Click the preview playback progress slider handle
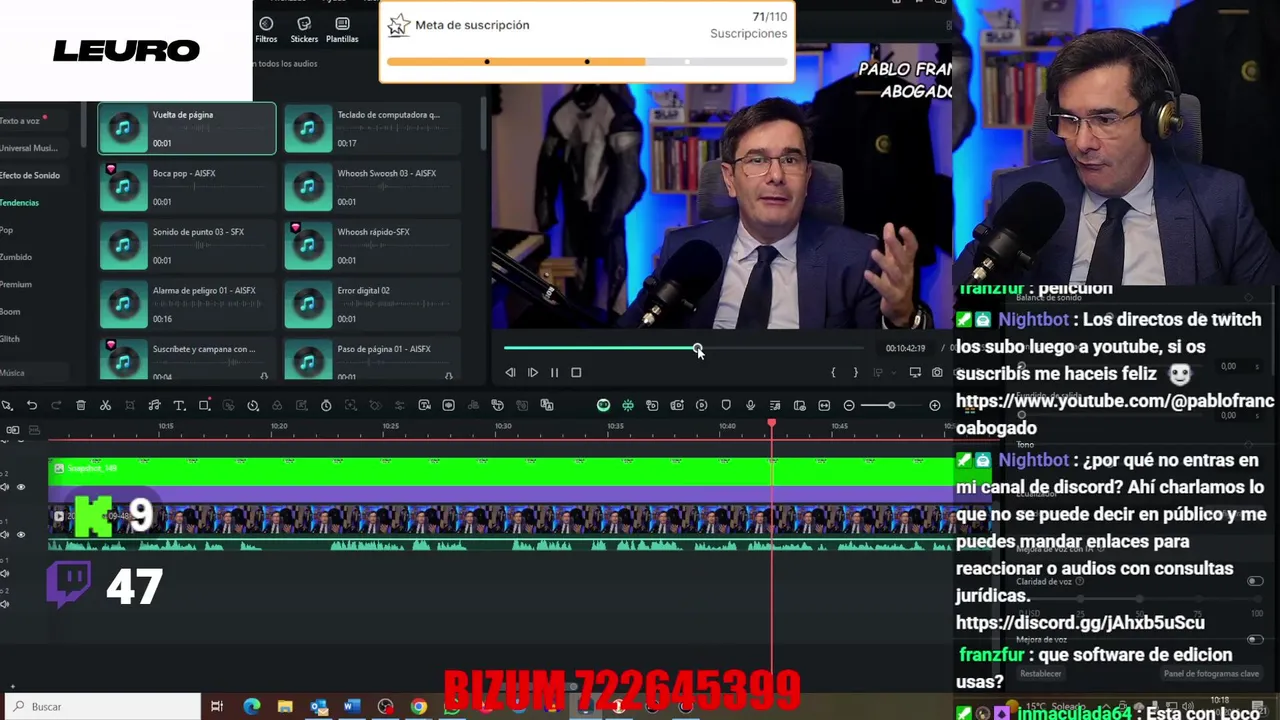This screenshot has height=720, width=1280. 698,348
